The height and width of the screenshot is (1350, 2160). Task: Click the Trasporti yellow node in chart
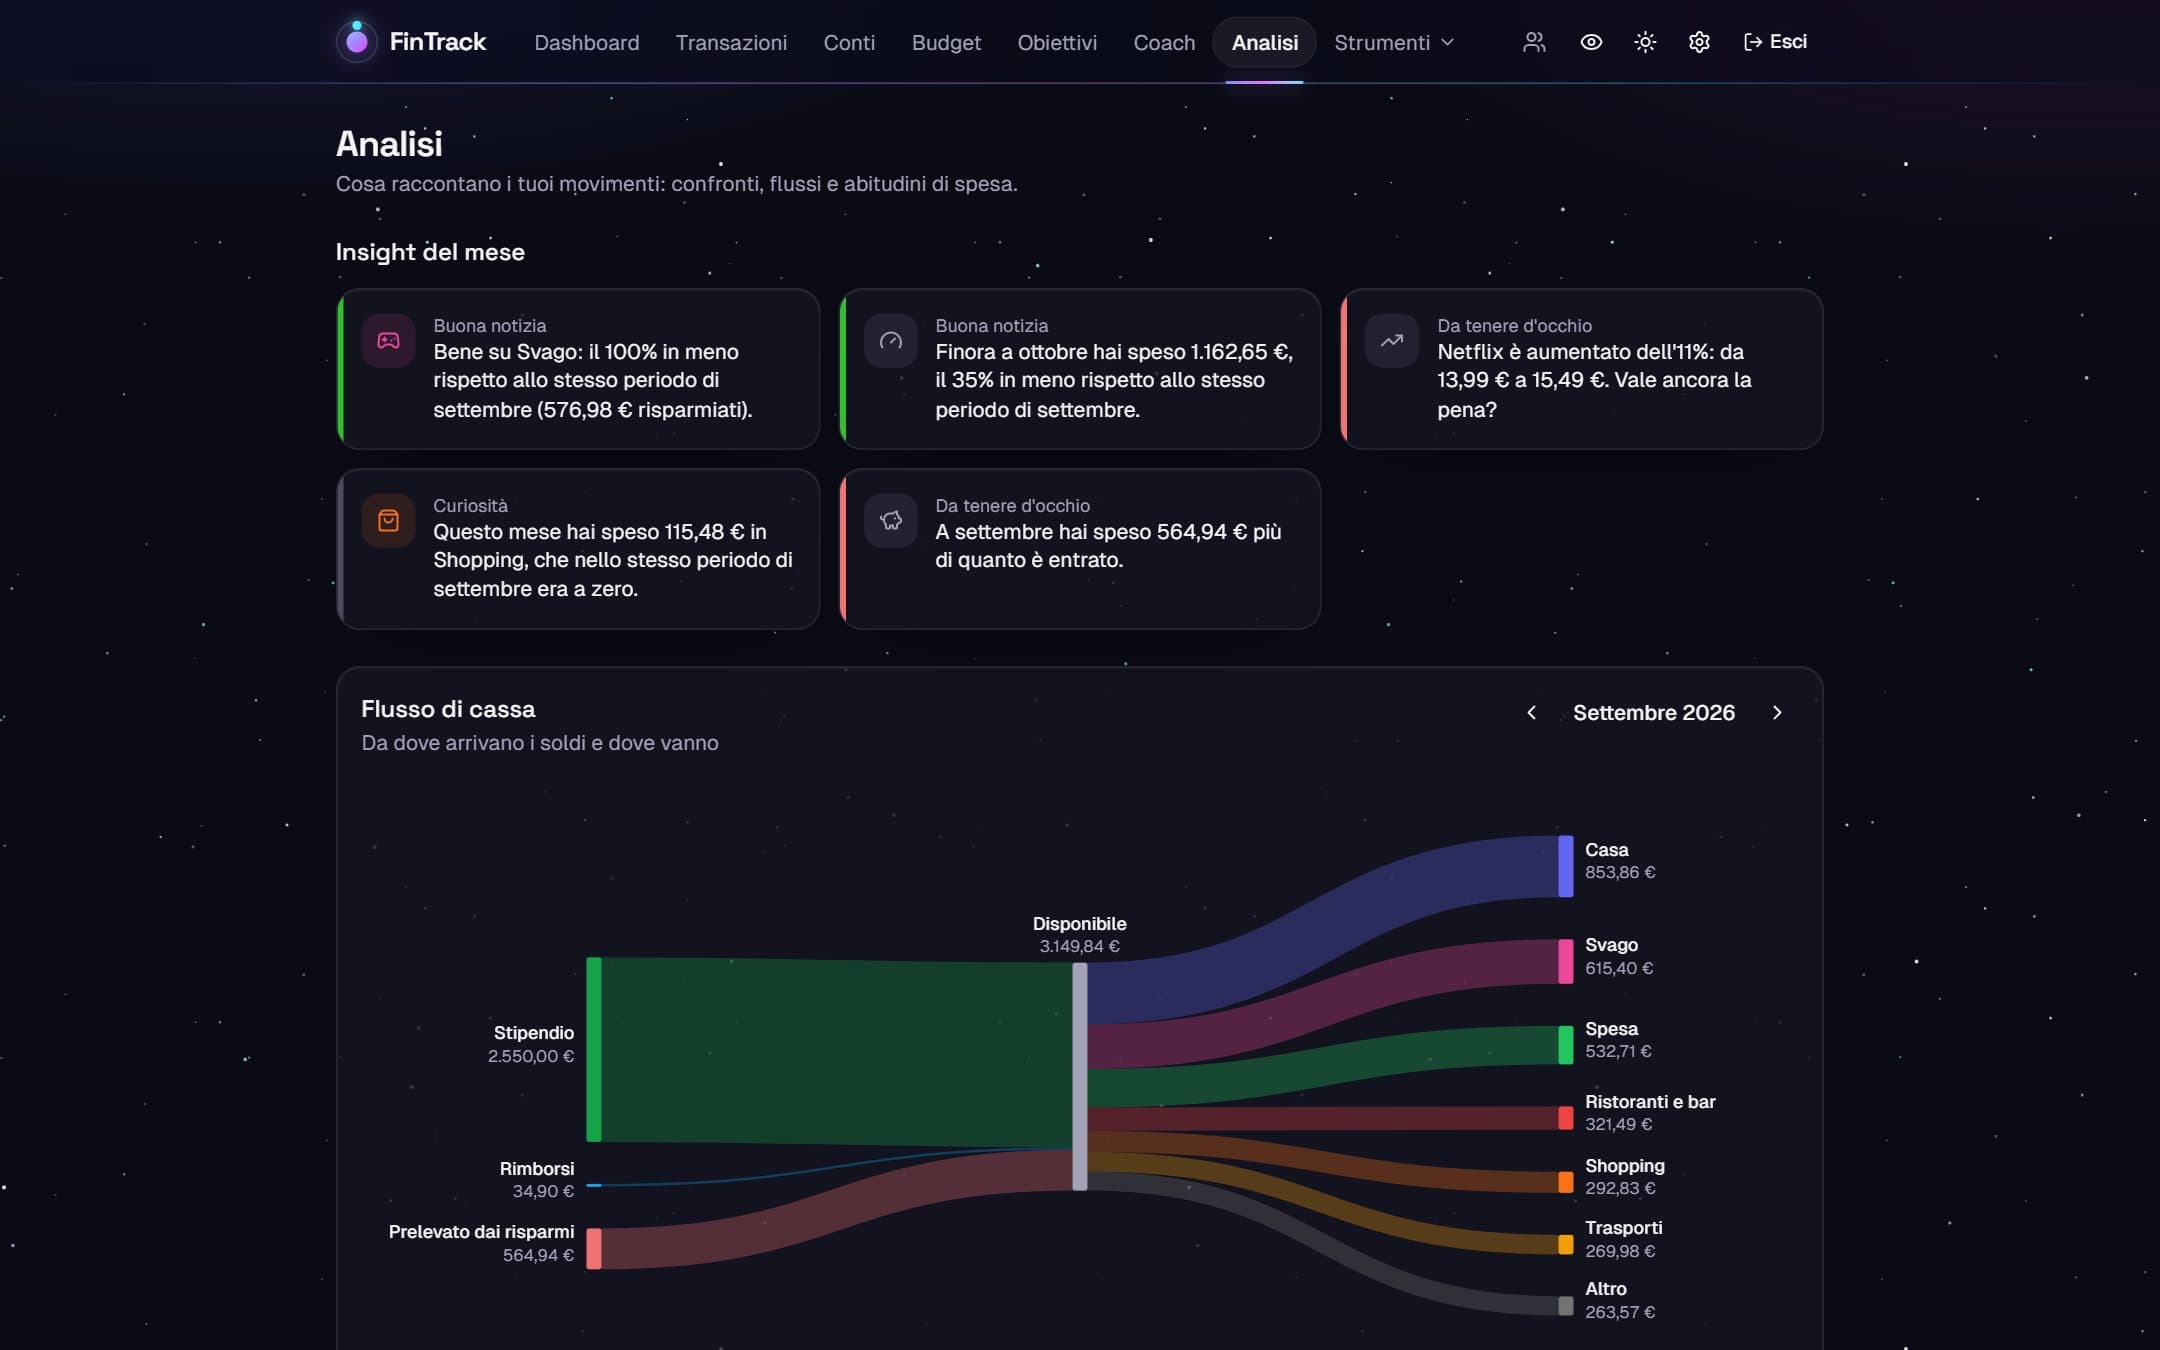(1566, 1245)
